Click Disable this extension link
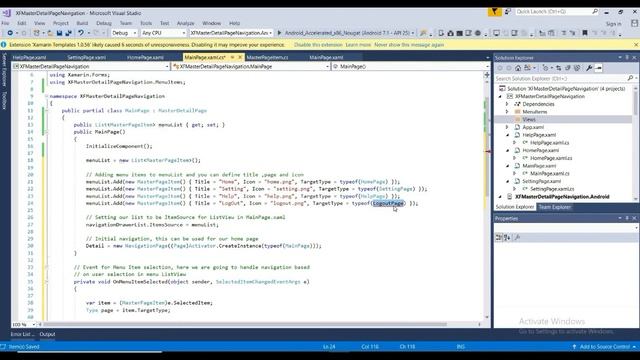 (318, 45)
